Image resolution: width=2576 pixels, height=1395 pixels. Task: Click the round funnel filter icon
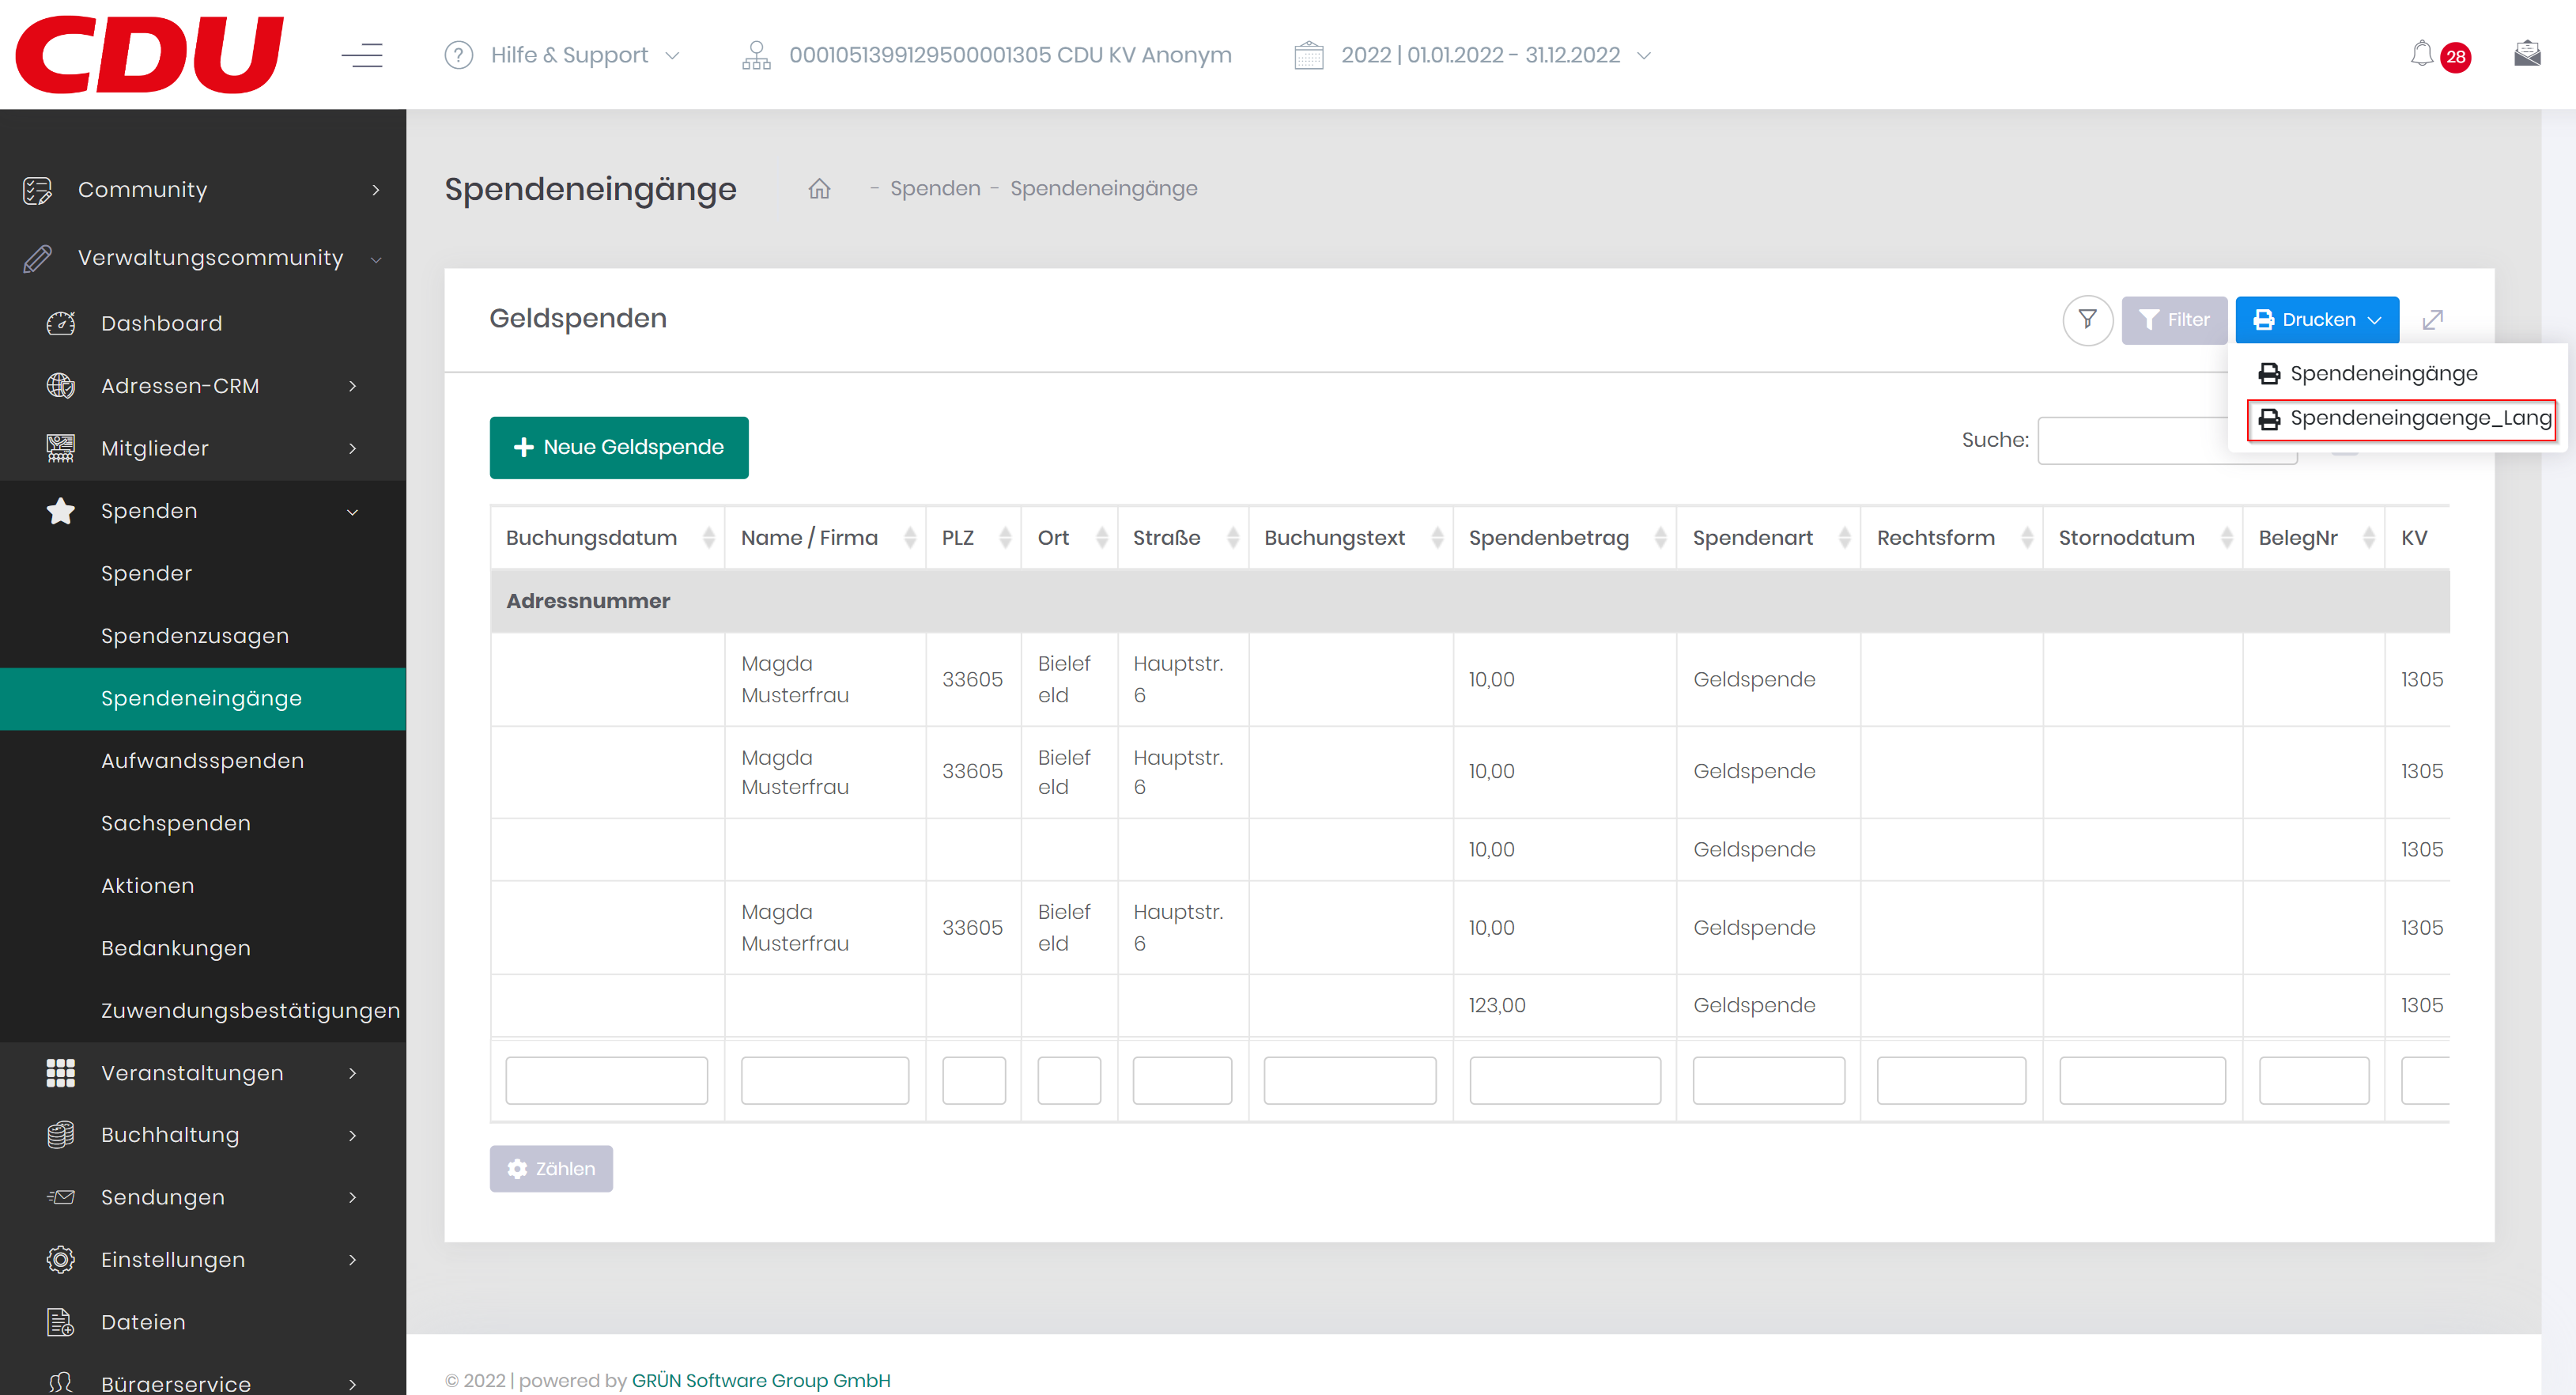coord(2087,320)
